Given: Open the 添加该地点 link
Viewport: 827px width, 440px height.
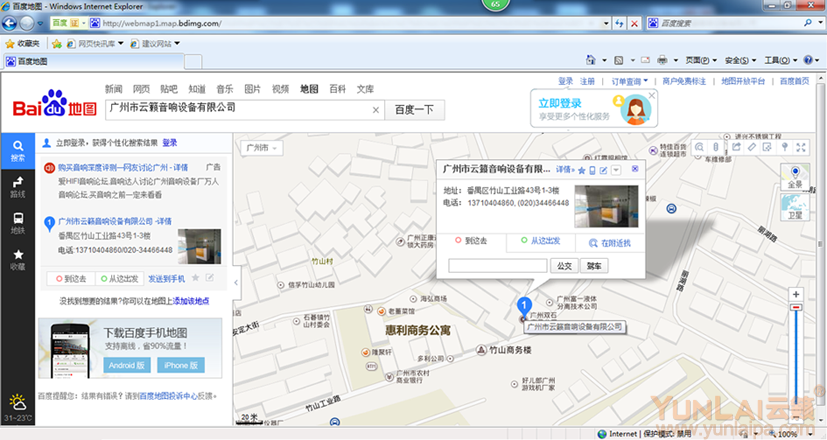Looking at the screenshot, I should [191, 301].
